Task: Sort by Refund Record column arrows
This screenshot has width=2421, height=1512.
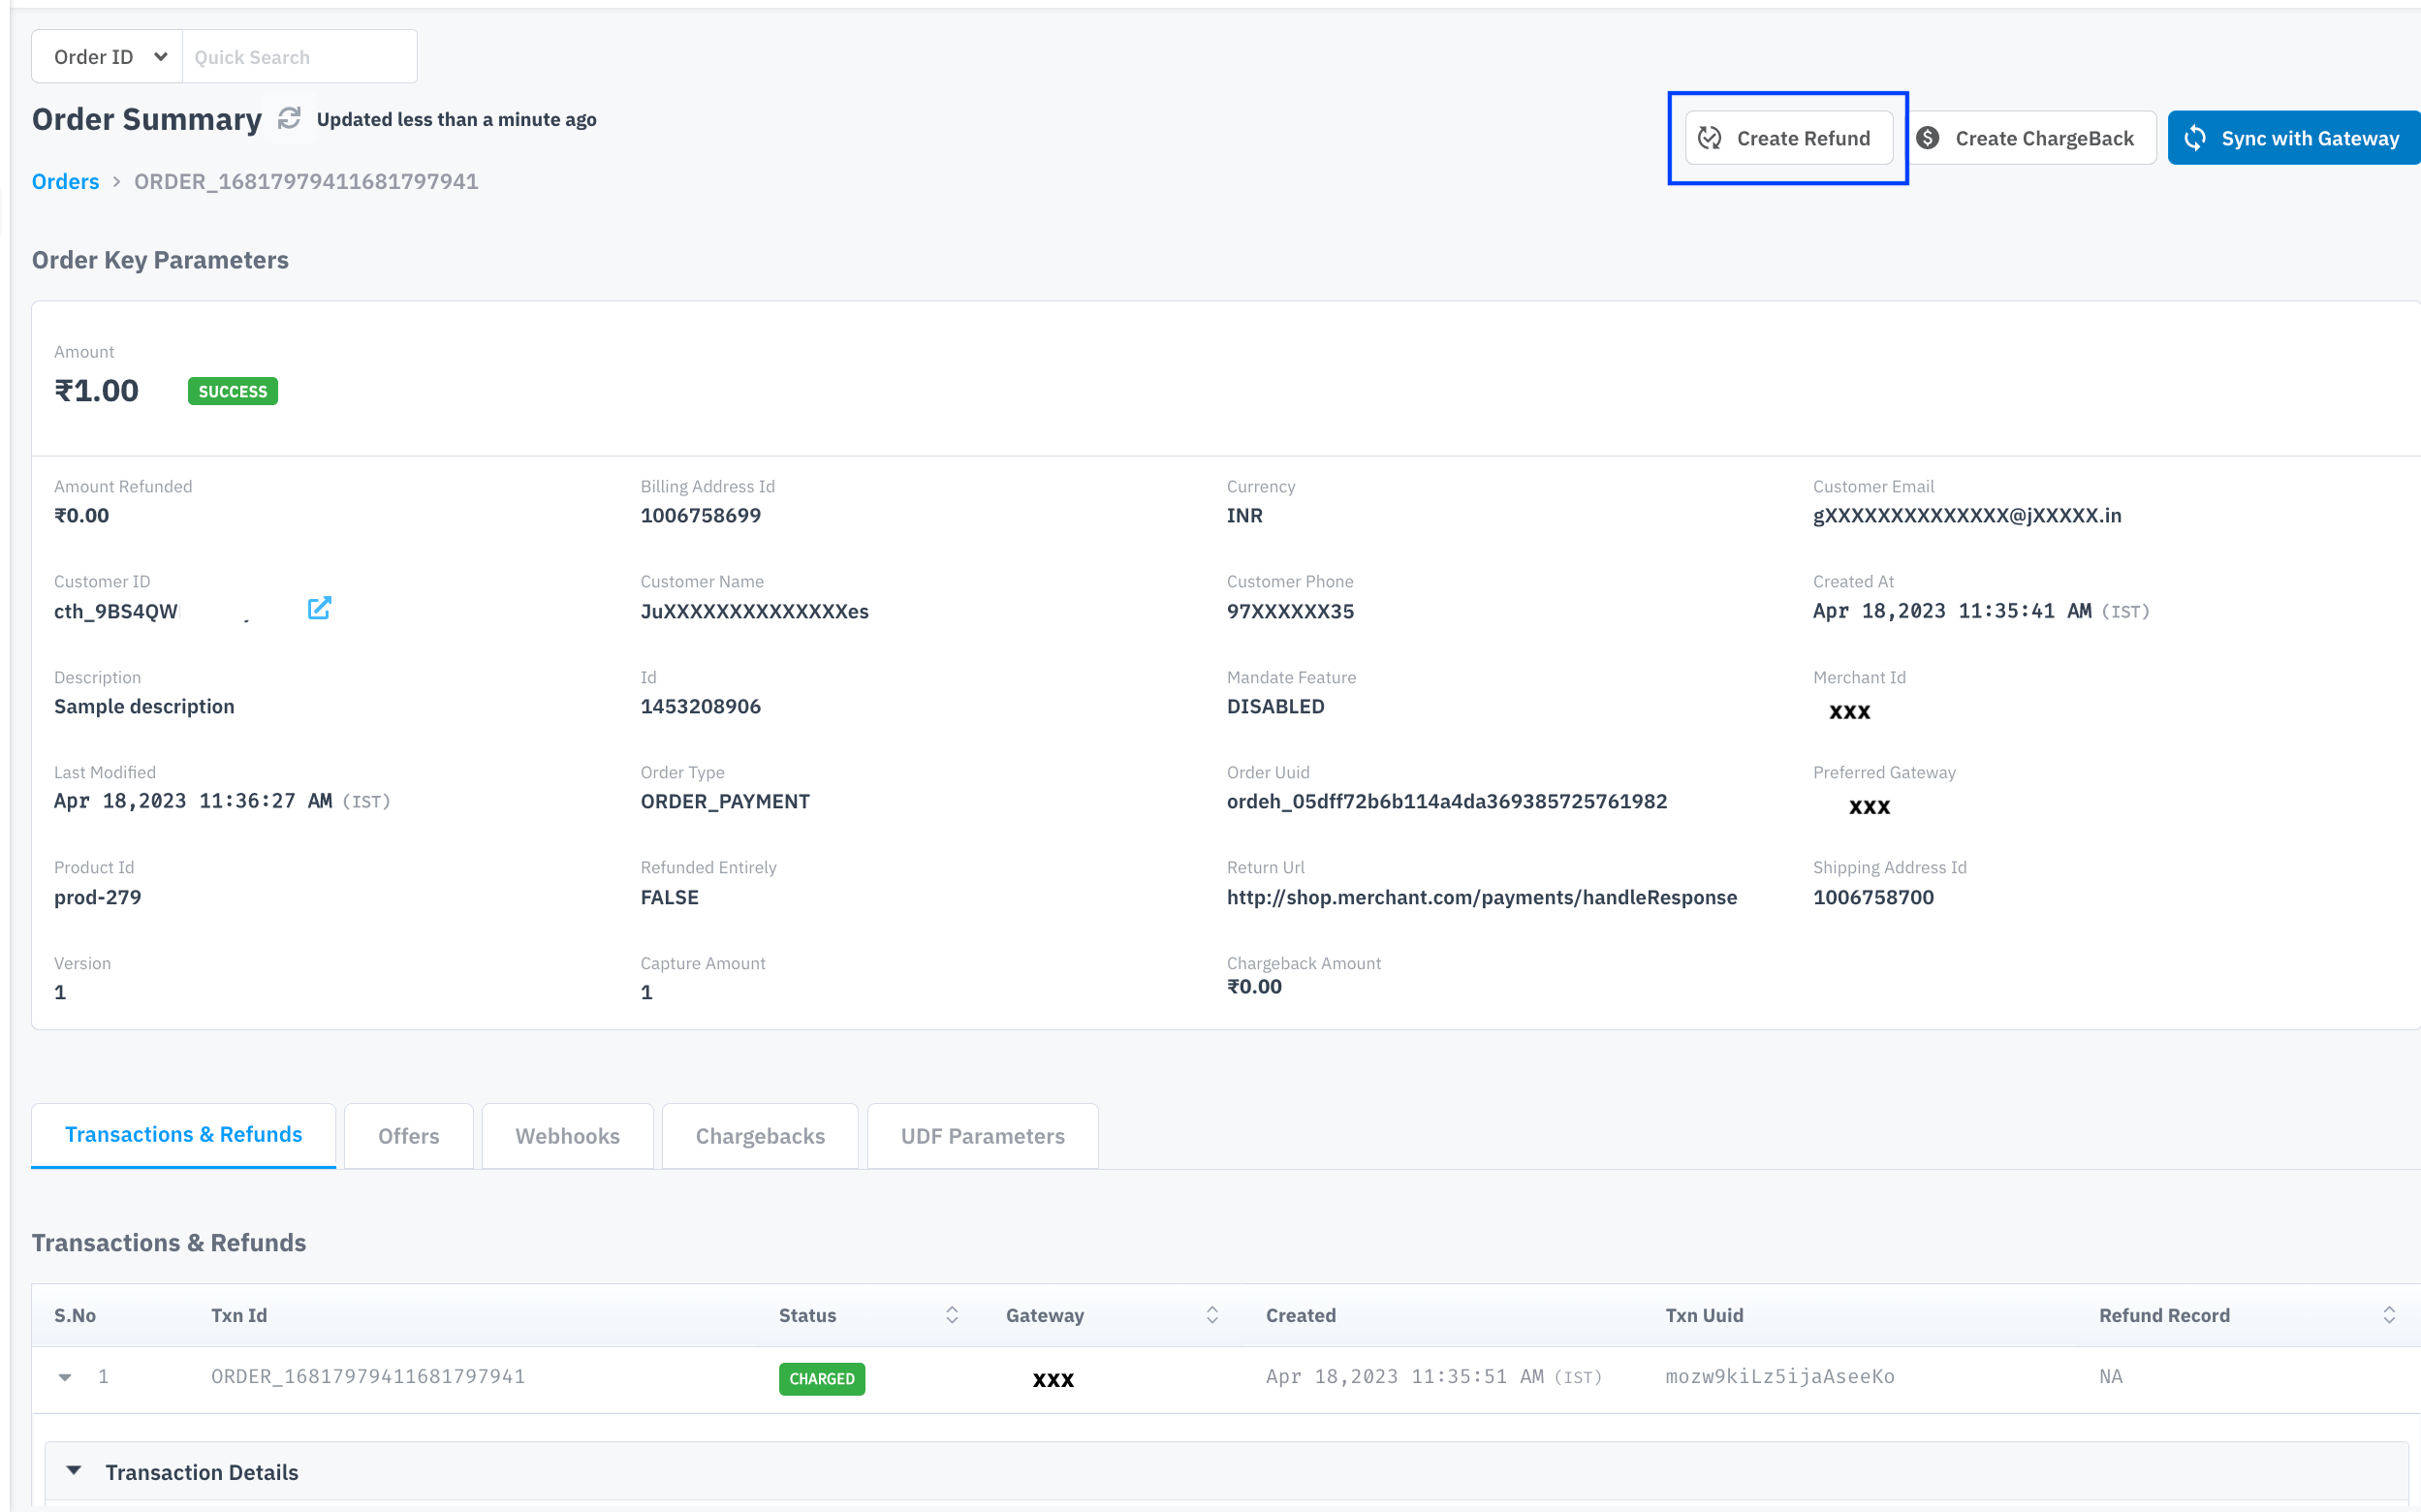Action: coord(2389,1315)
